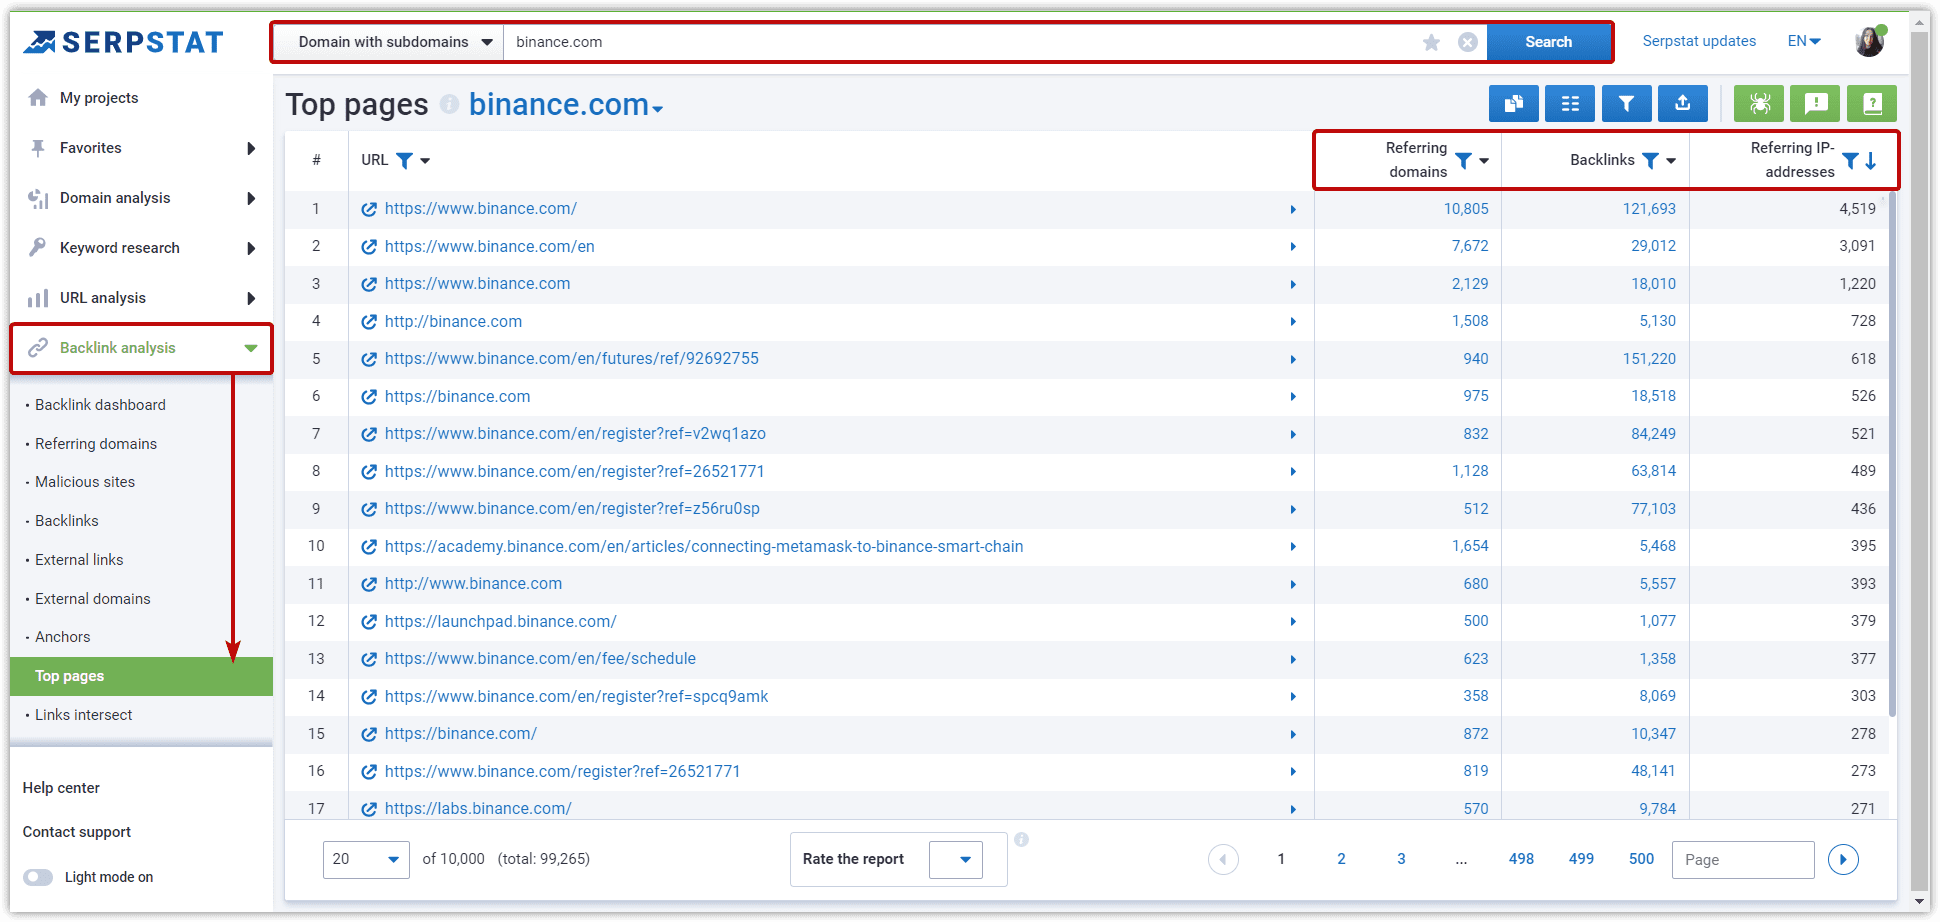Open https://www.binance.com/en/fee/schedule link
This screenshot has height=922, width=1940.
[540, 659]
